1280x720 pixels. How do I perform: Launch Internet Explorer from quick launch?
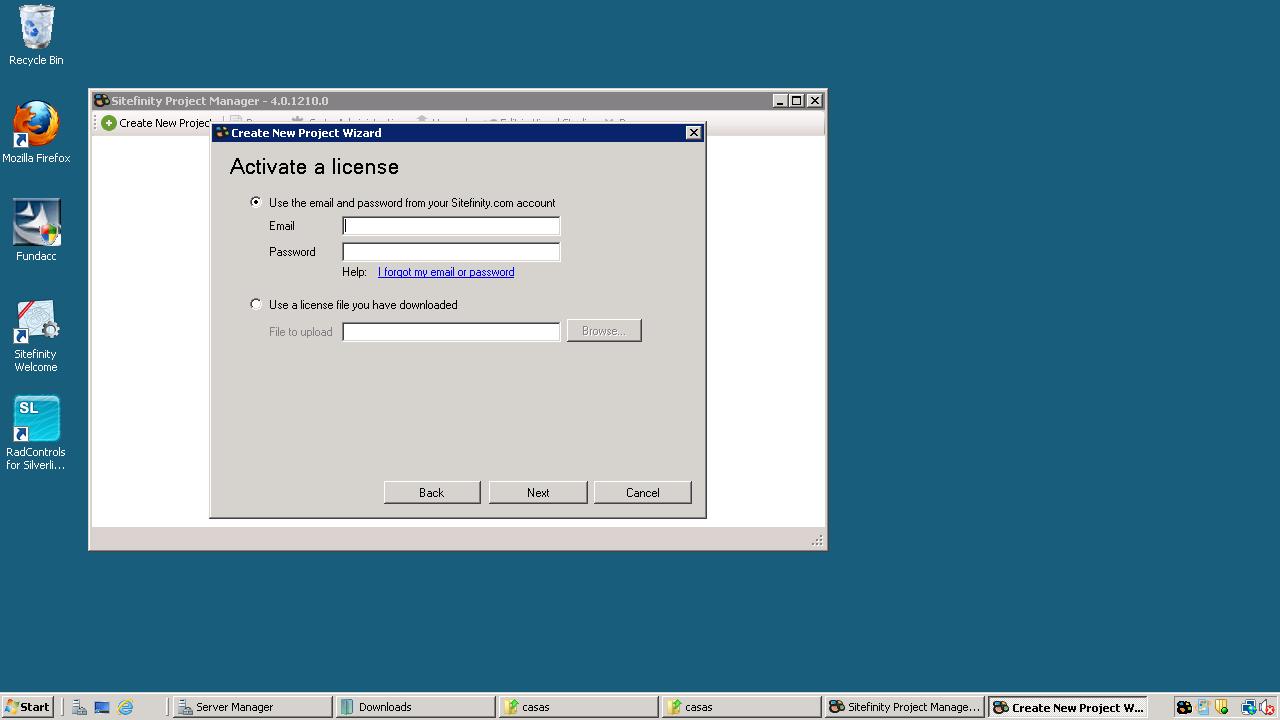(125, 707)
